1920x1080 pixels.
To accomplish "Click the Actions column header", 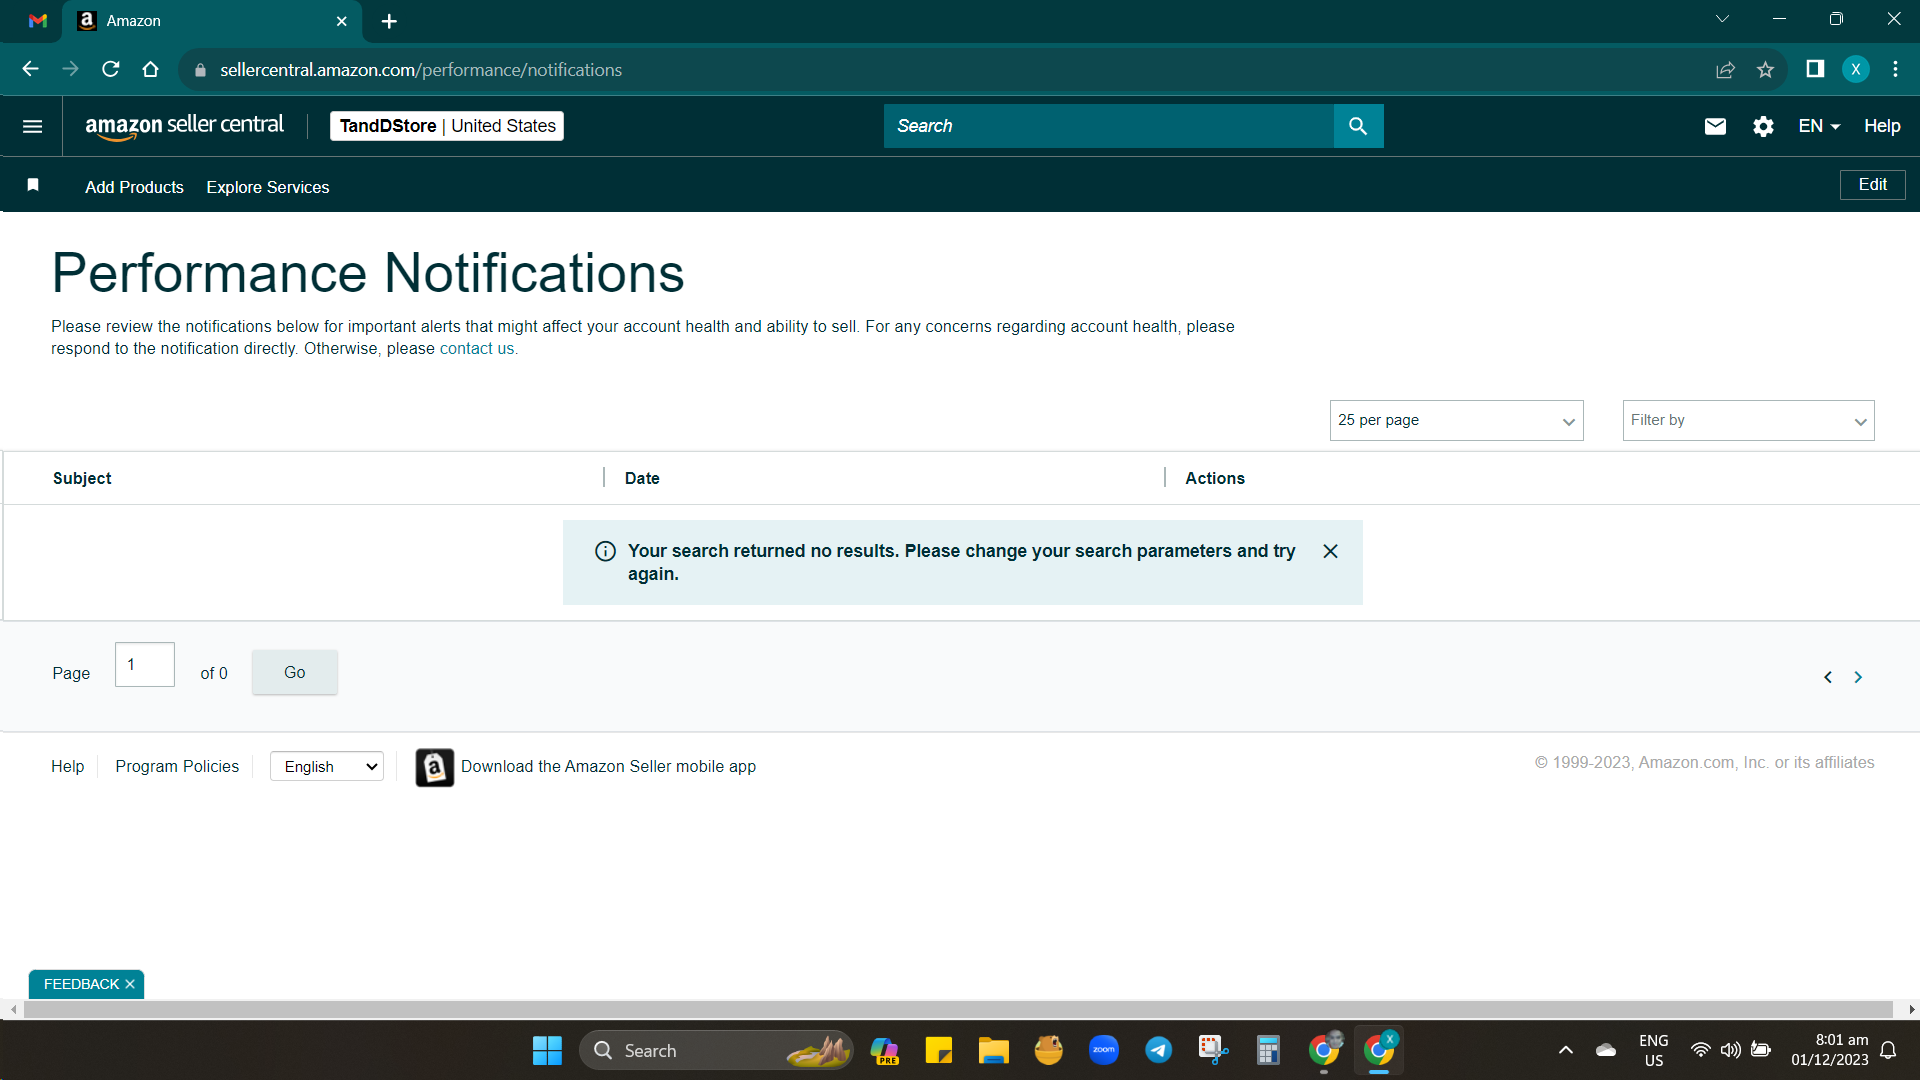I will (x=1215, y=478).
